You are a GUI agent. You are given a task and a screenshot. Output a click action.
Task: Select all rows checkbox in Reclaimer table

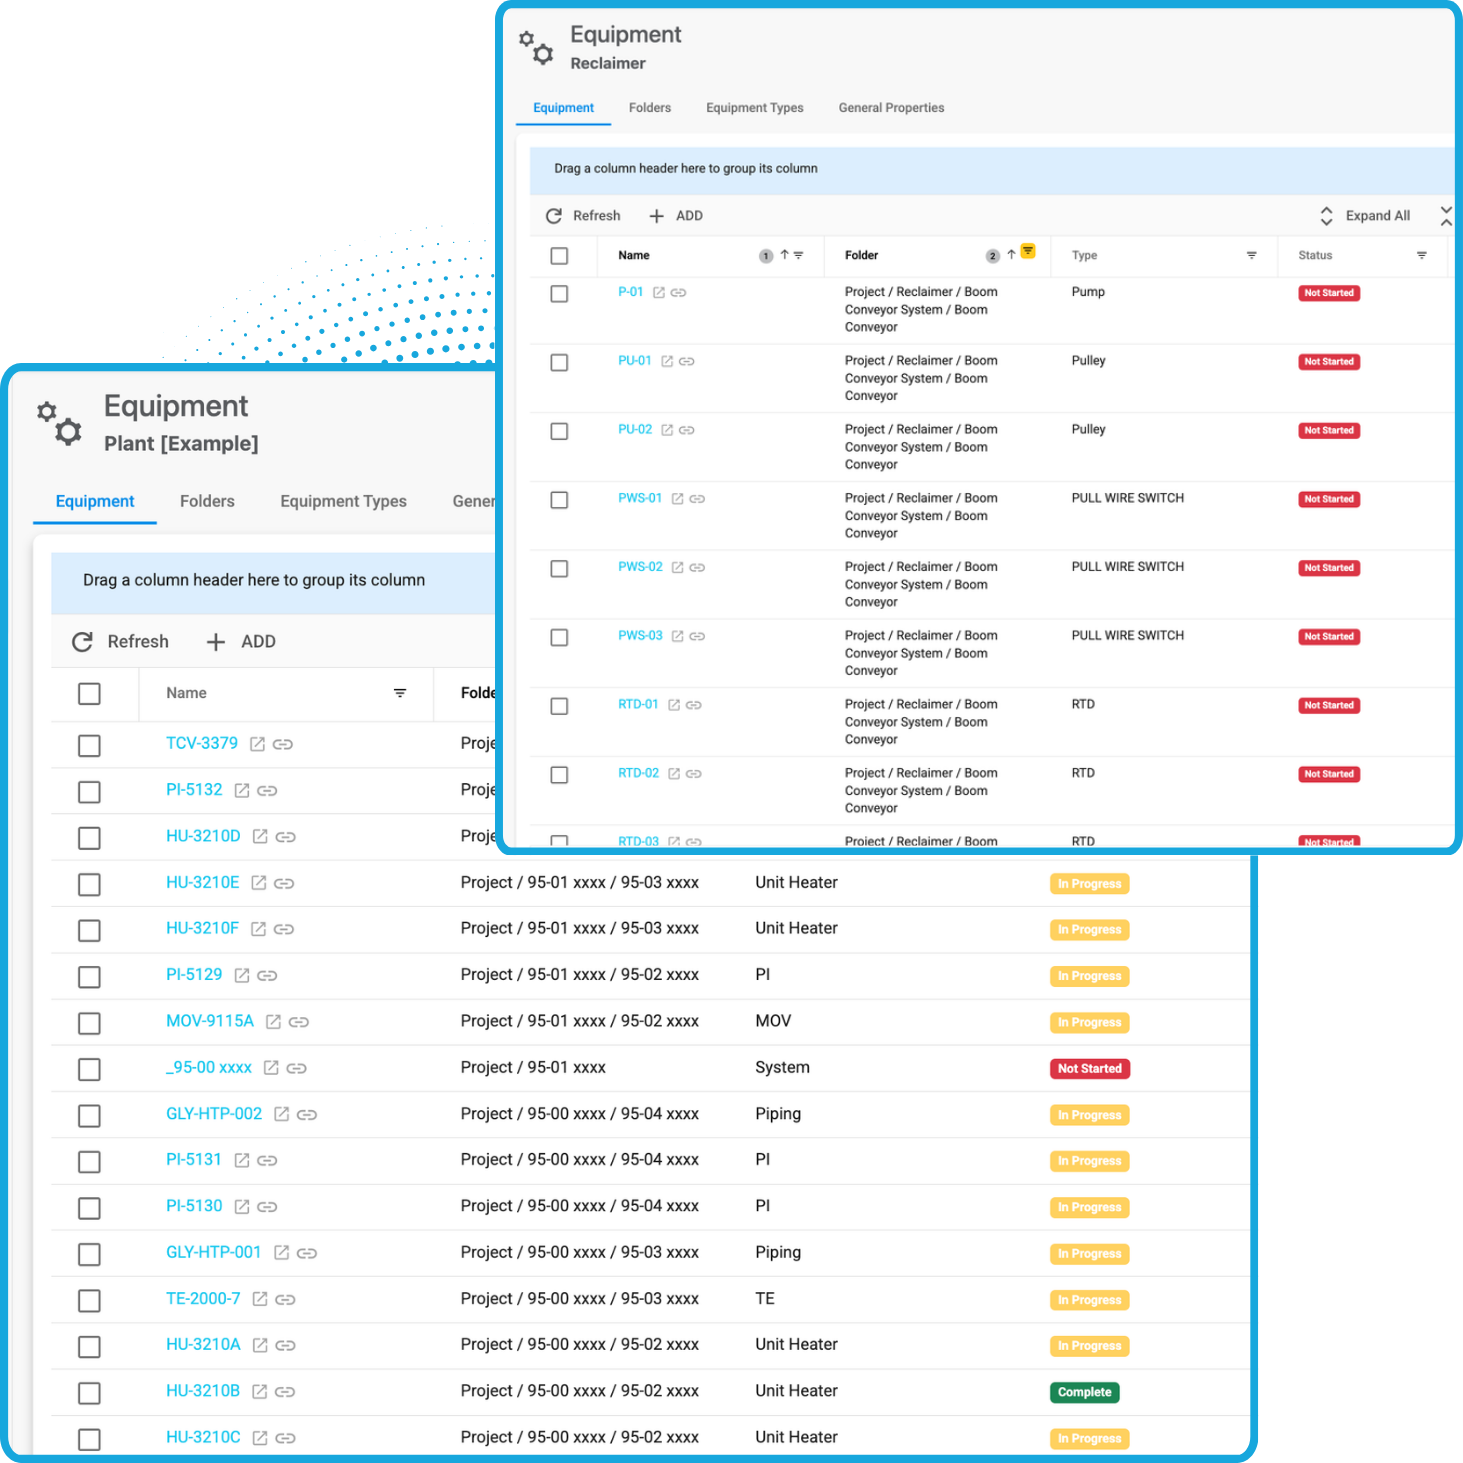pyautogui.click(x=559, y=256)
